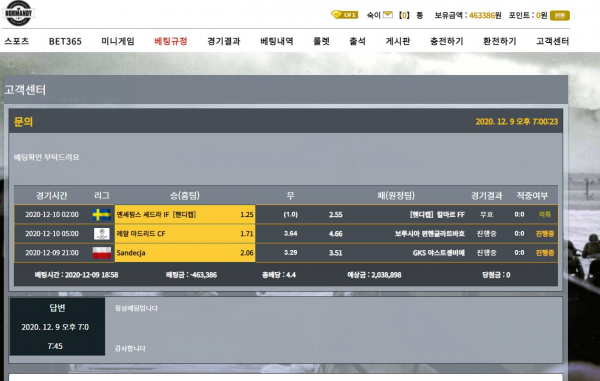Go to the 게시판 board
This screenshot has width=600, height=381.
click(x=398, y=41)
